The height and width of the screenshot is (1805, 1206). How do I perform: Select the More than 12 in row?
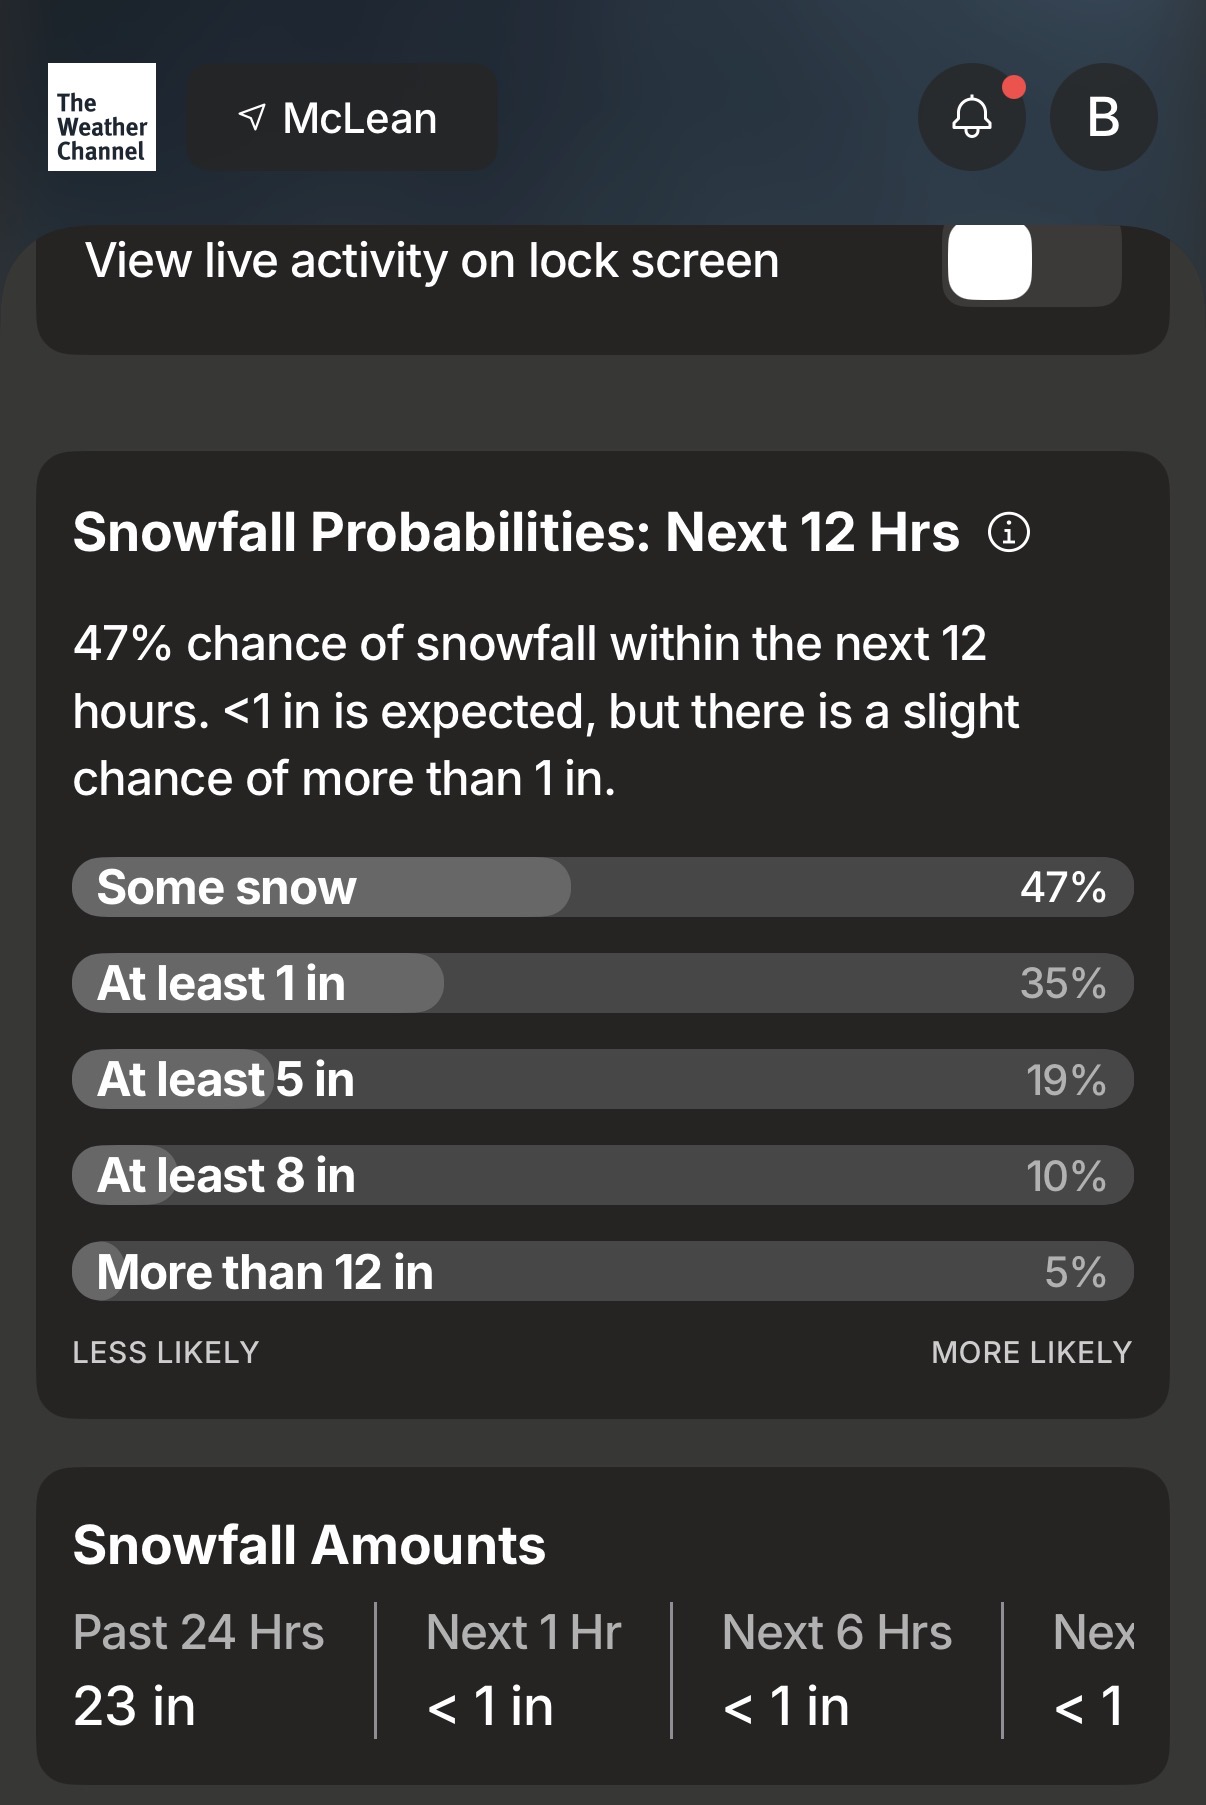point(602,1271)
